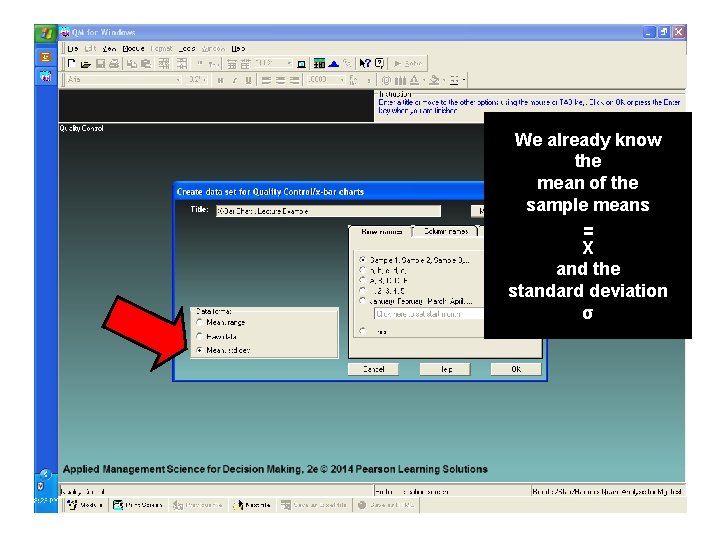Expand the line style dropdown arrow
This screenshot has height=540, width=720.
click(x=464, y=80)
